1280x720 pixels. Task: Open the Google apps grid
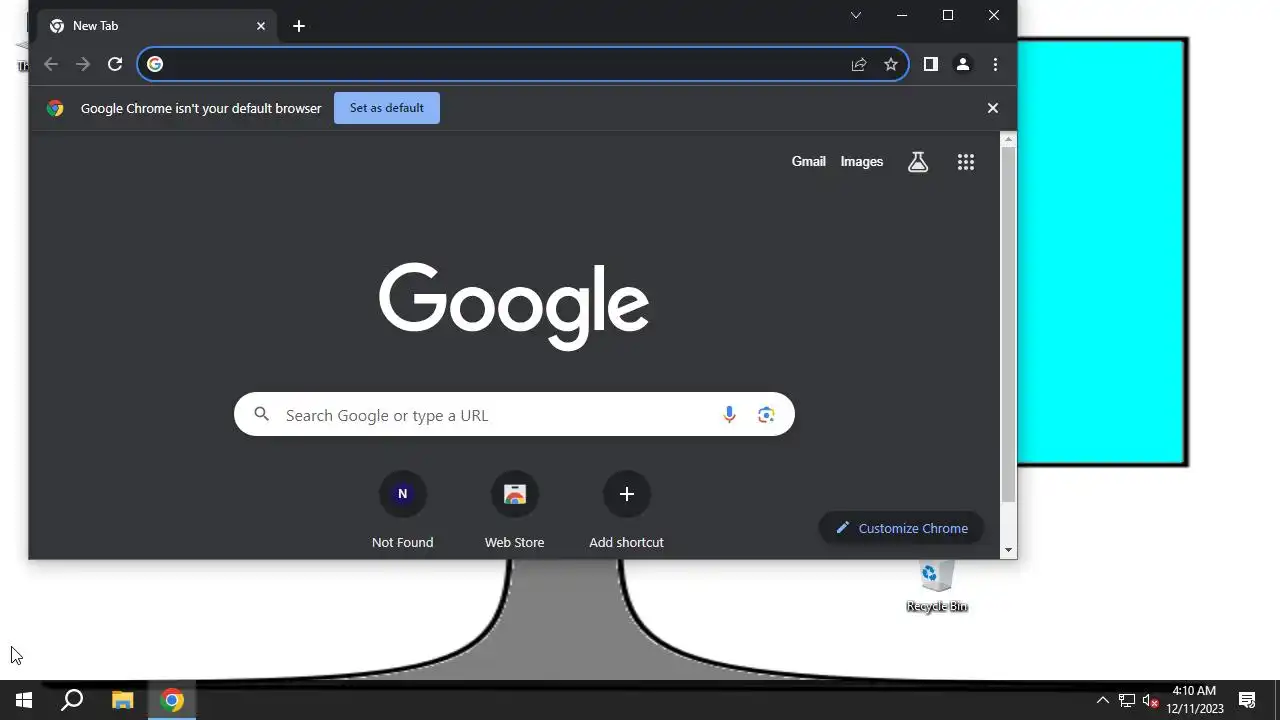966,162
